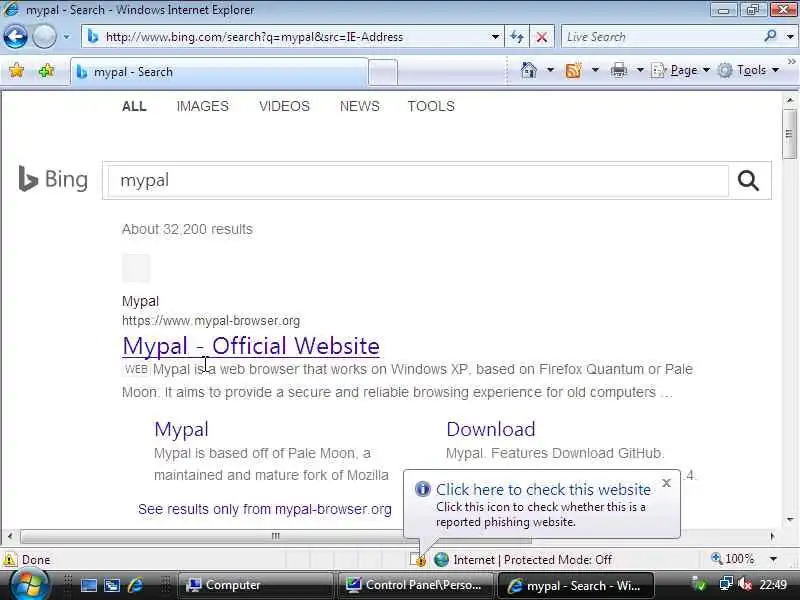Click the network tray icon
The width and height of the screenshot is (800, 600).
(726, 584)
